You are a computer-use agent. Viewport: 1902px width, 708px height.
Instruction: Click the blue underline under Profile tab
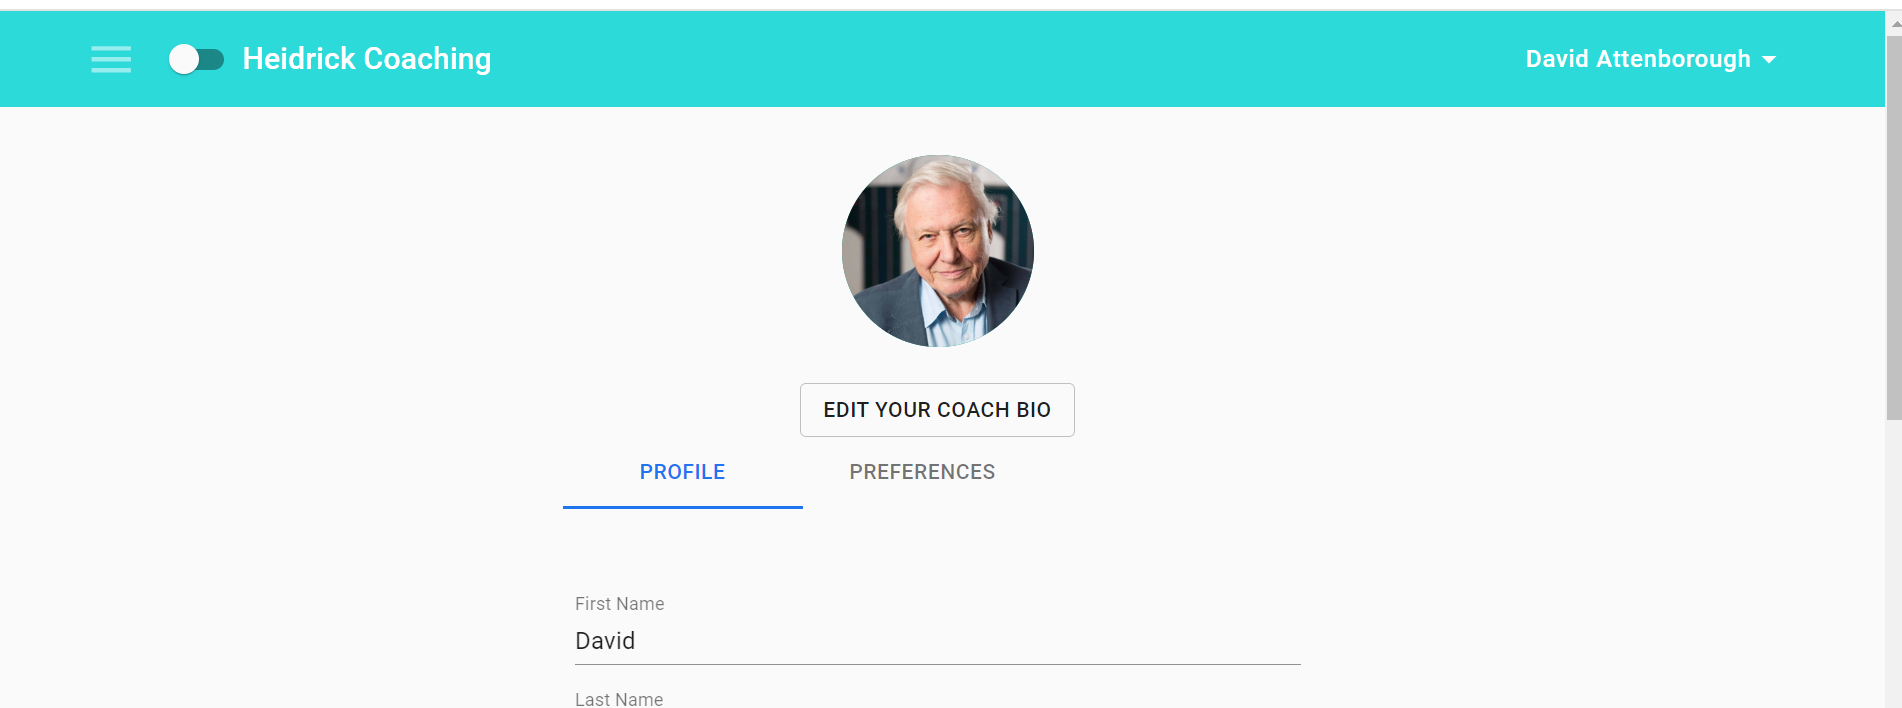682,507
